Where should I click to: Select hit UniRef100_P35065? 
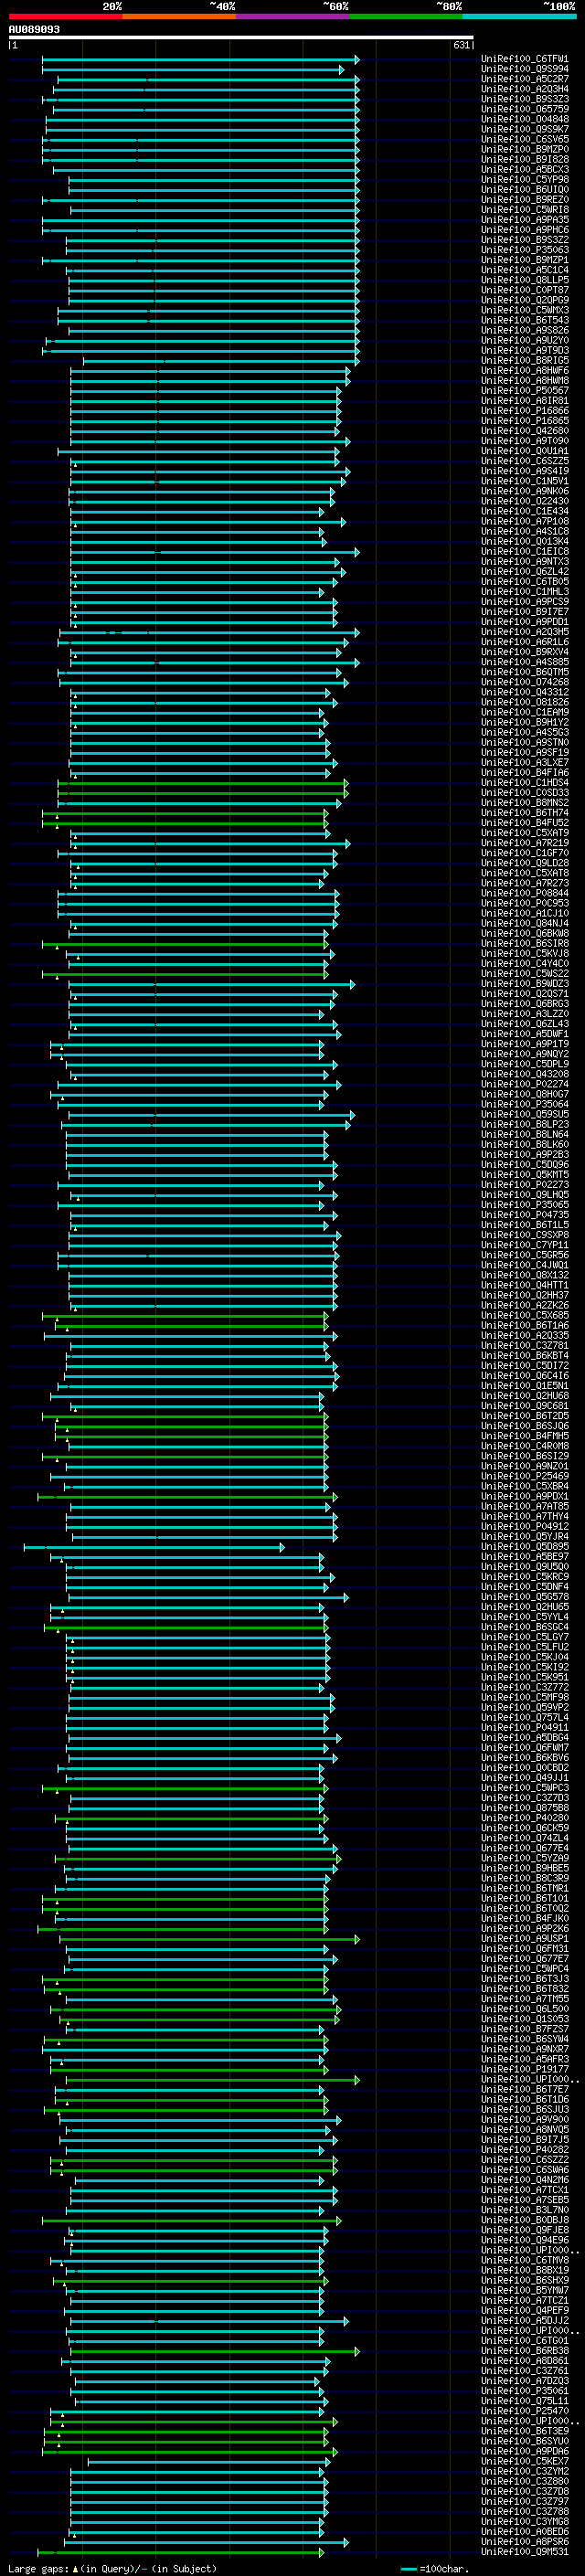[525, 1205]
